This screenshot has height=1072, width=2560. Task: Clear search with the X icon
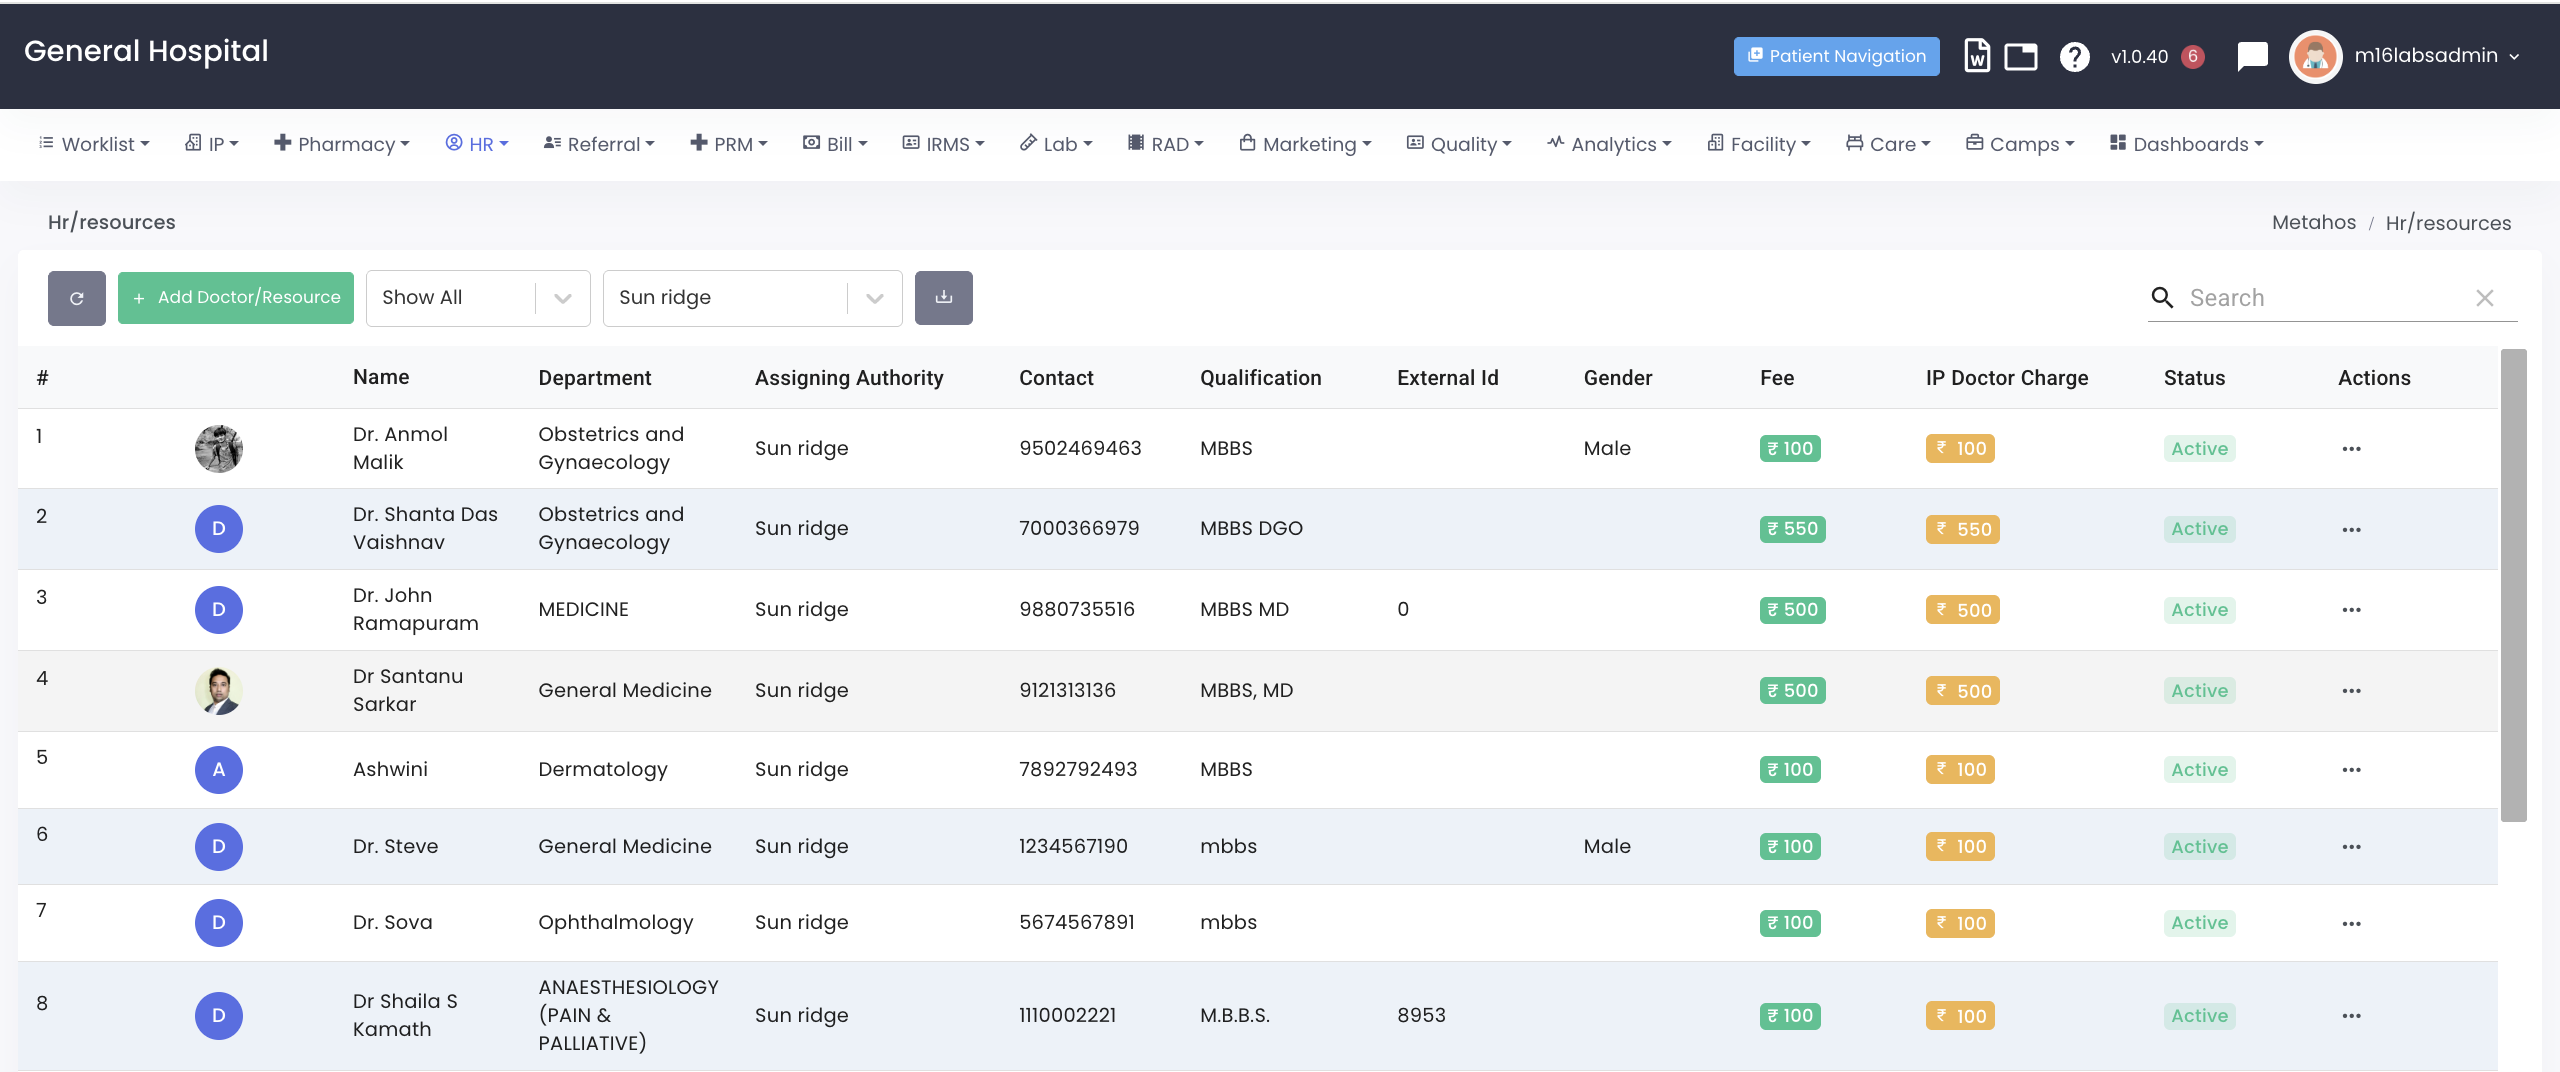click(2484, 298)
